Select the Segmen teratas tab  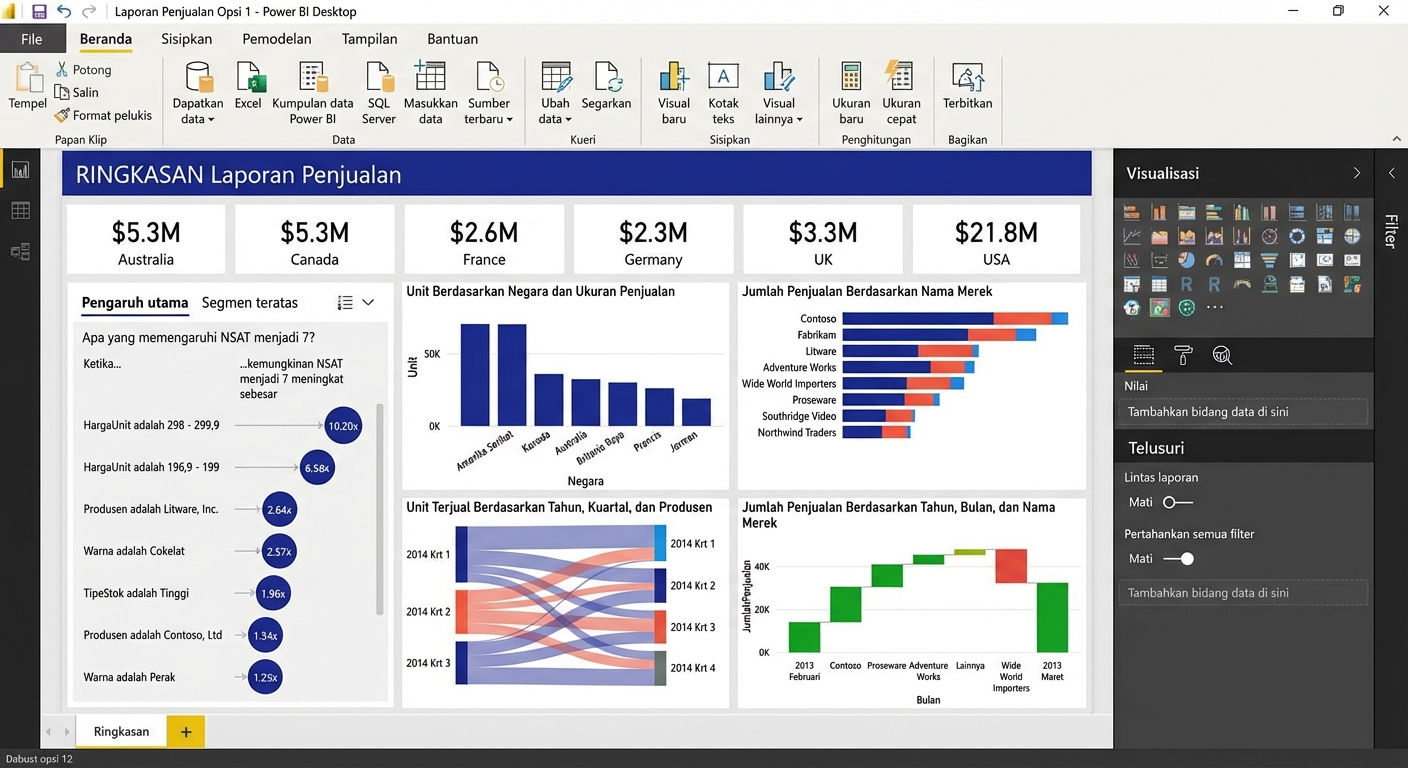[x=250, y=302]
